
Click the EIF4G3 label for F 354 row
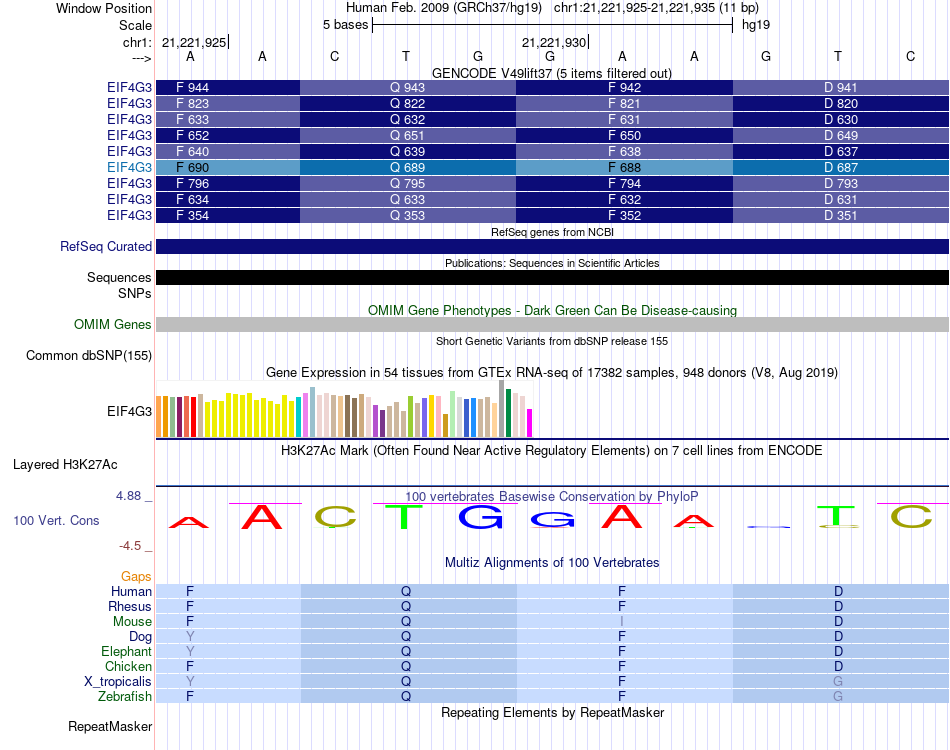point(129,215)
